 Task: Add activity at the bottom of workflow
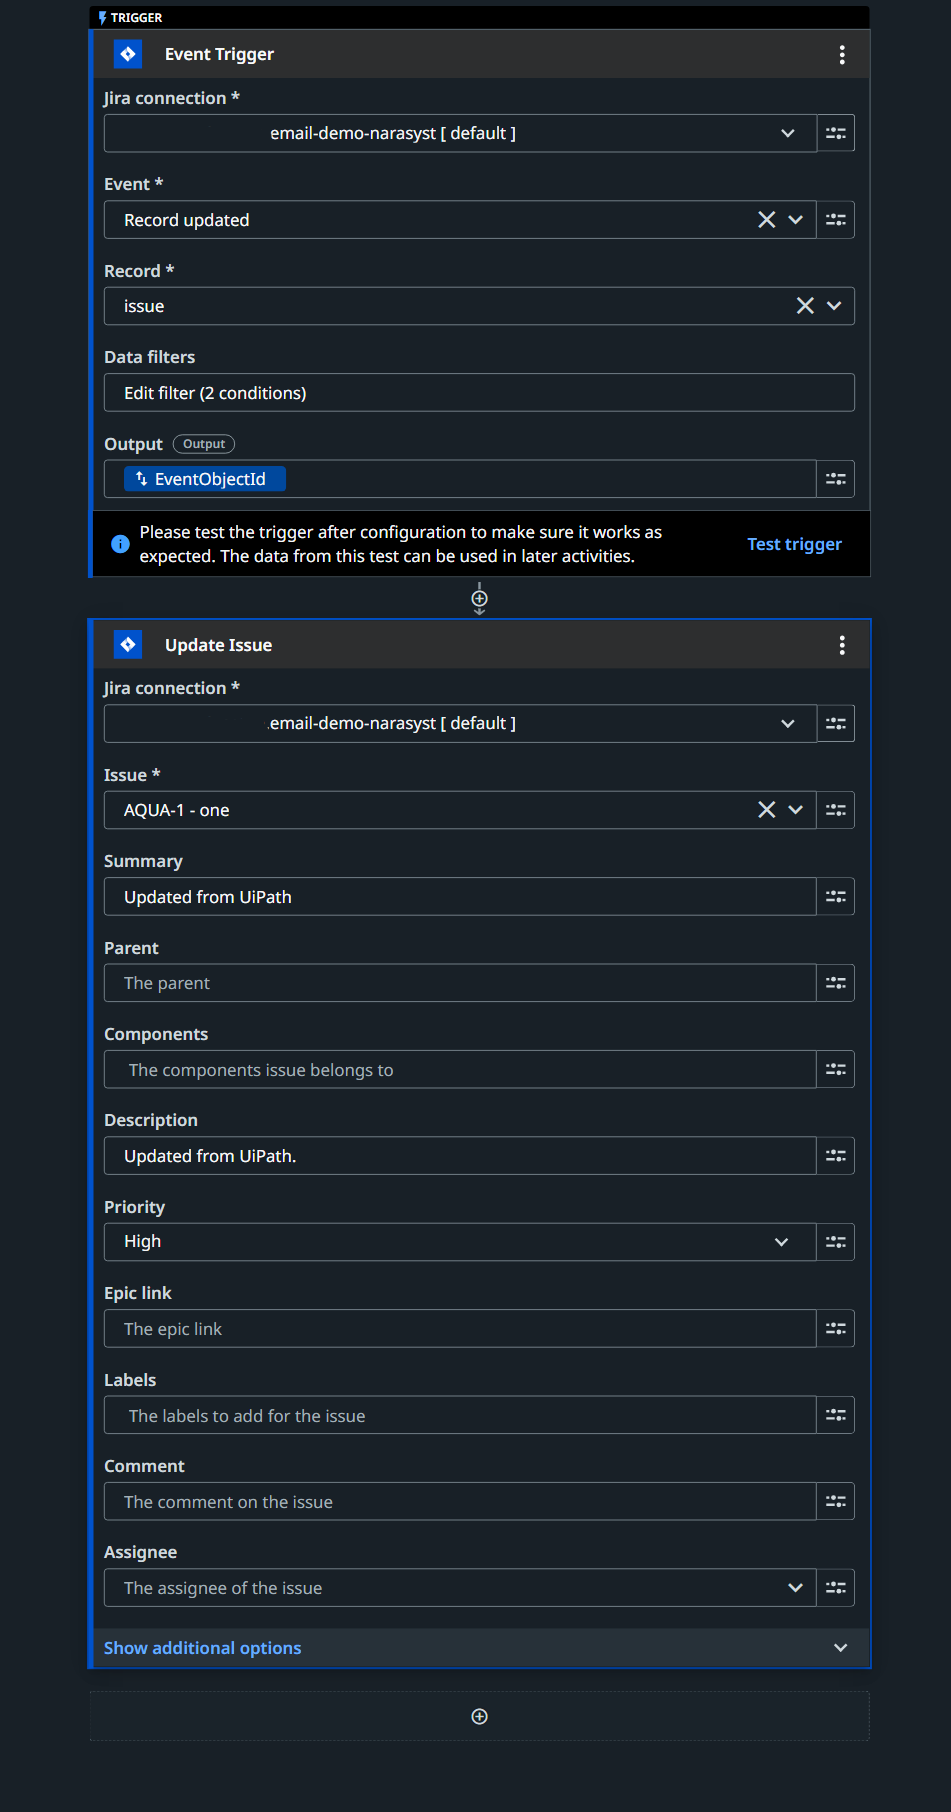pyautogui.click(x=480, y=1716)
